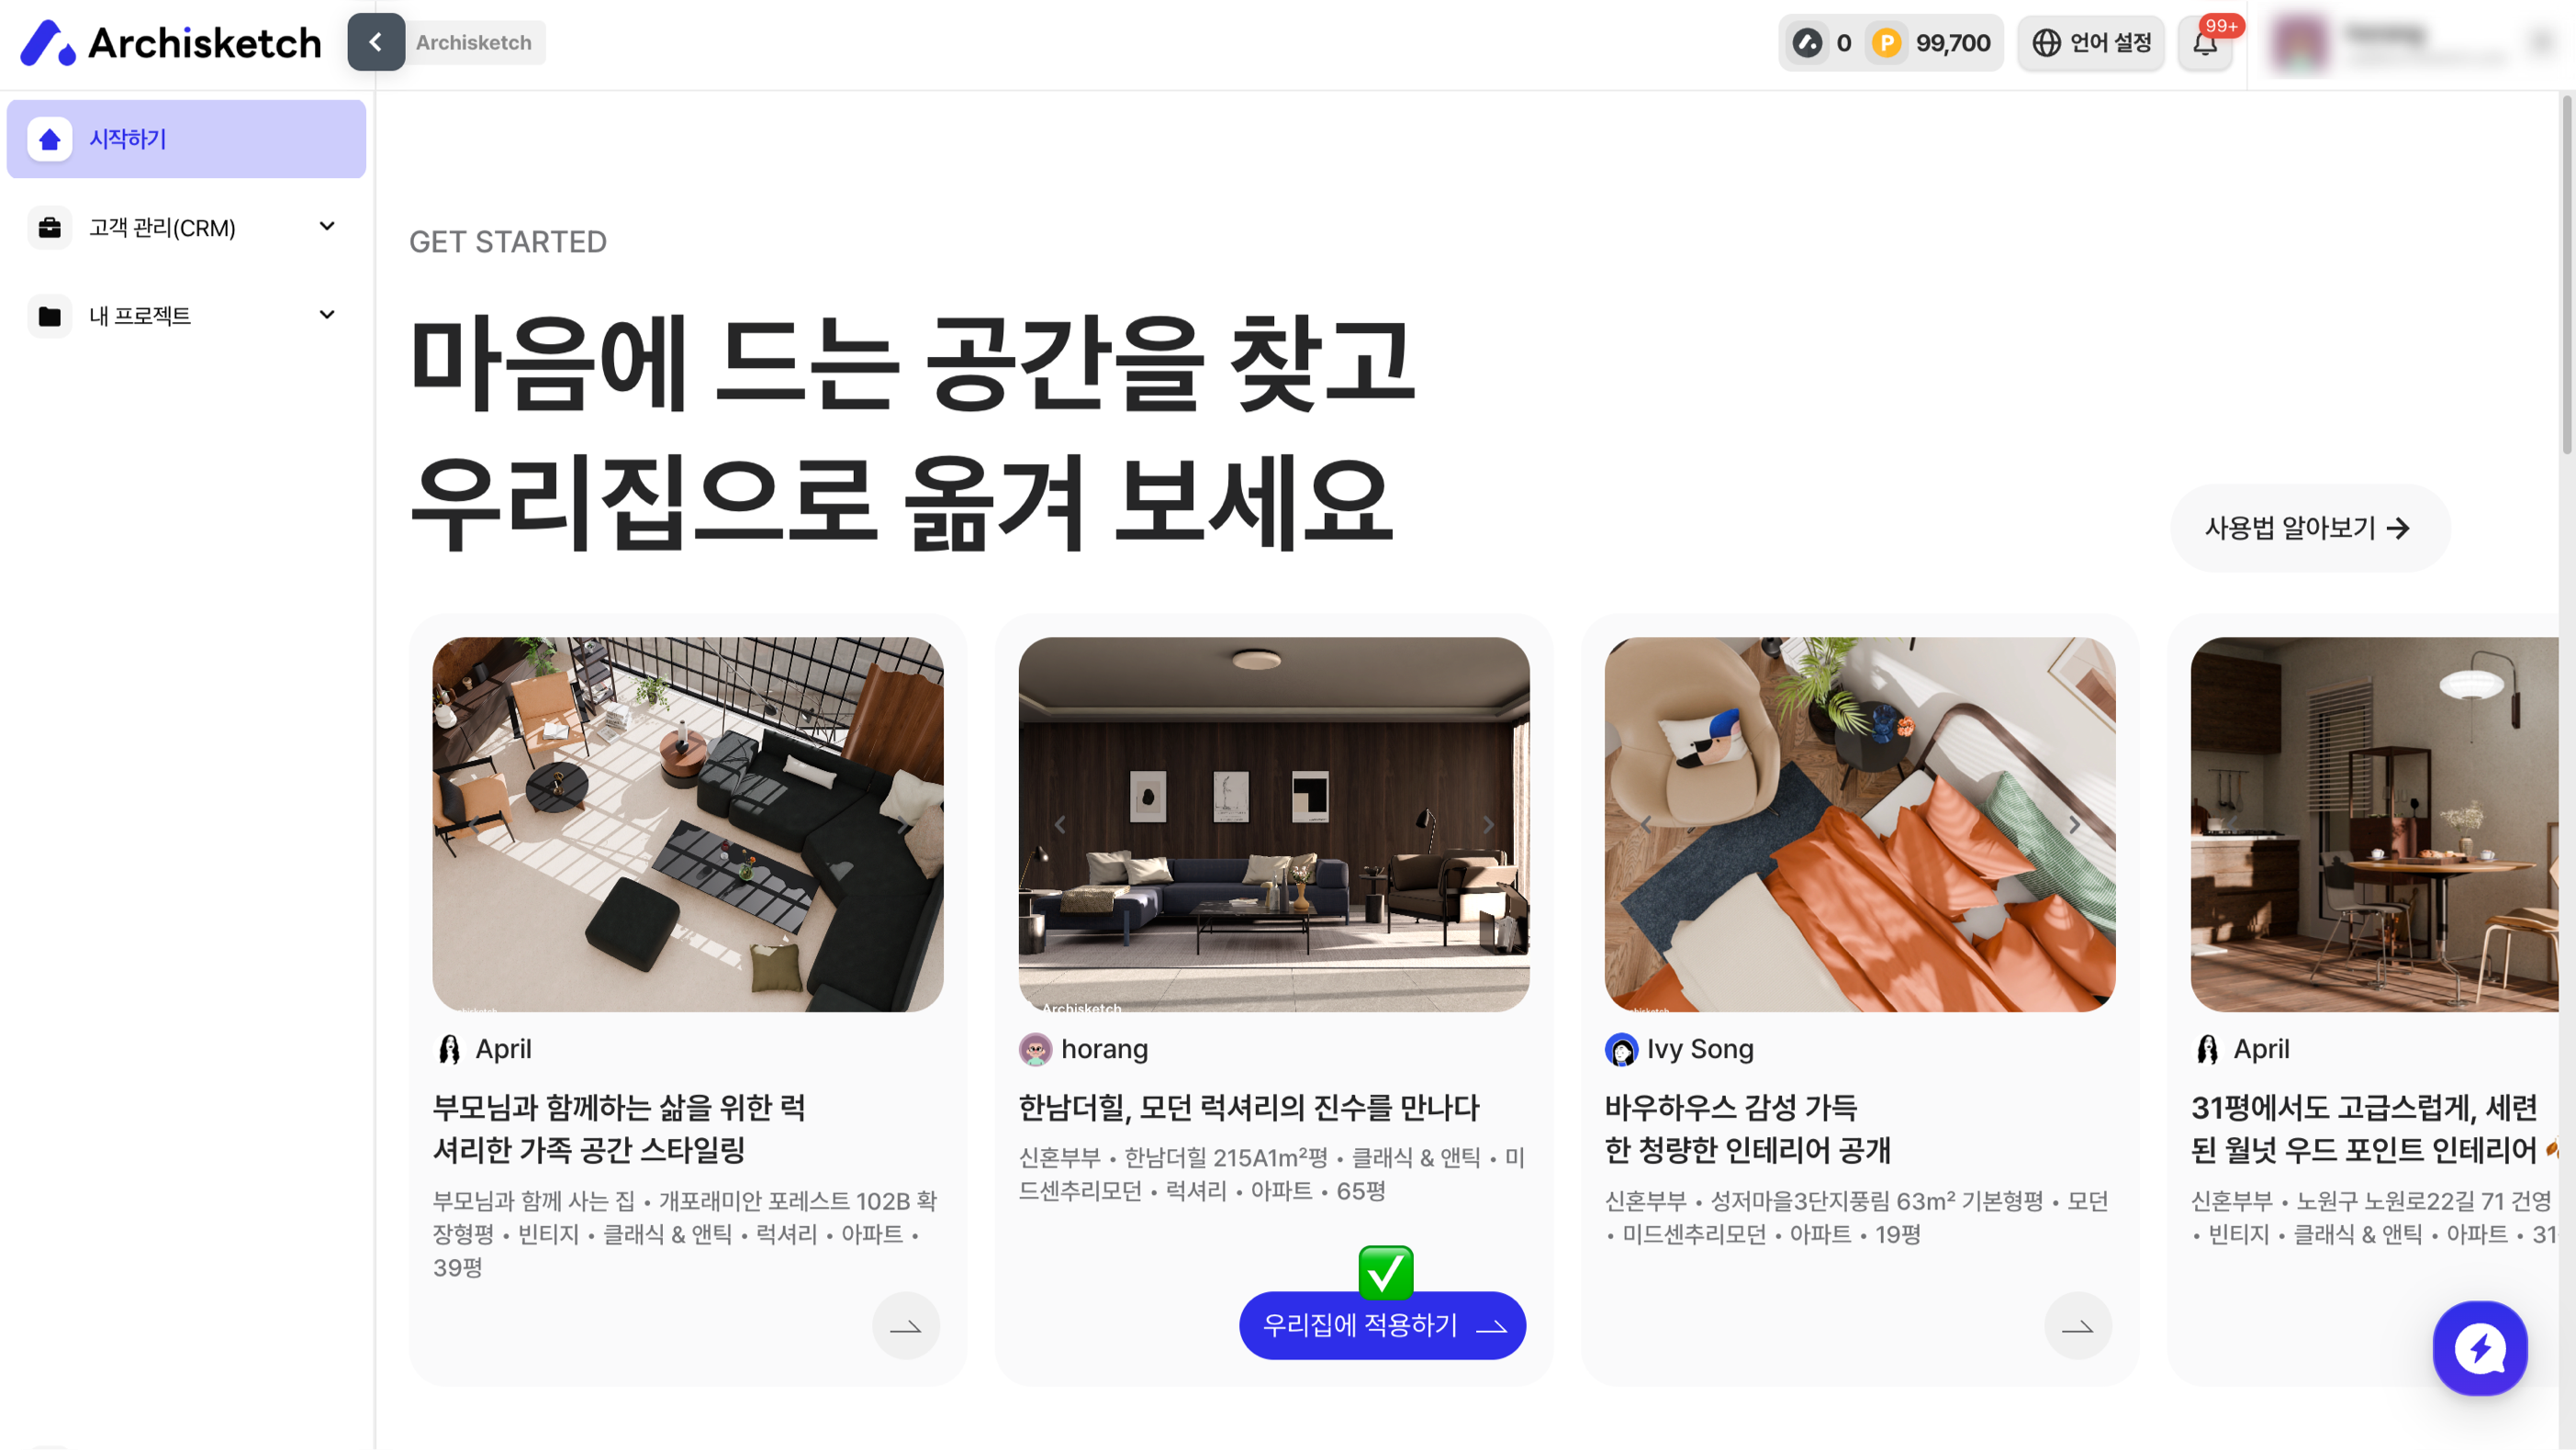Show previous image on Ivy Song's card
The width and height of the screenshot is (2576, 1450).
click(1645, 825)
